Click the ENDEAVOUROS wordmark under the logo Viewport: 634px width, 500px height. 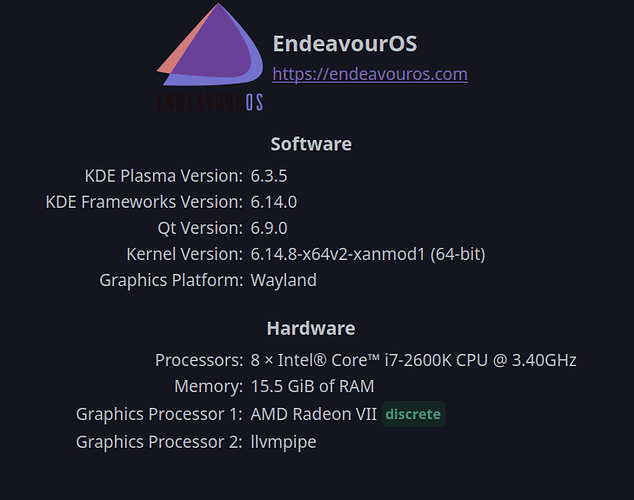210,102
